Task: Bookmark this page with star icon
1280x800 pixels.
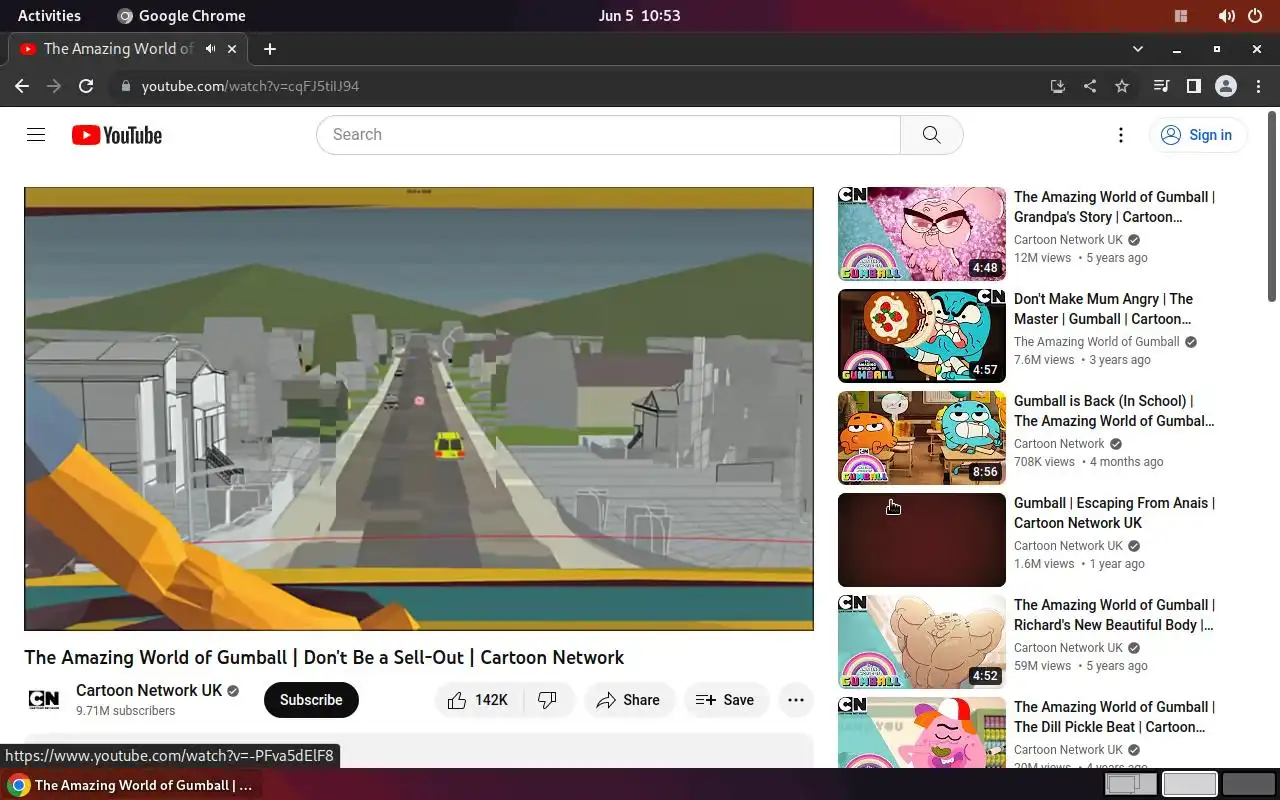Action: 1122,86
